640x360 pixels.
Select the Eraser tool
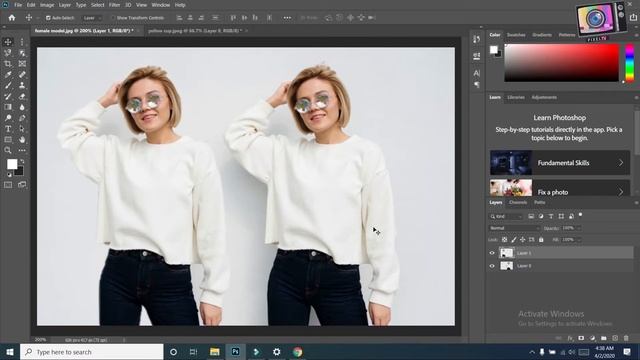click(x=22, y=96)
